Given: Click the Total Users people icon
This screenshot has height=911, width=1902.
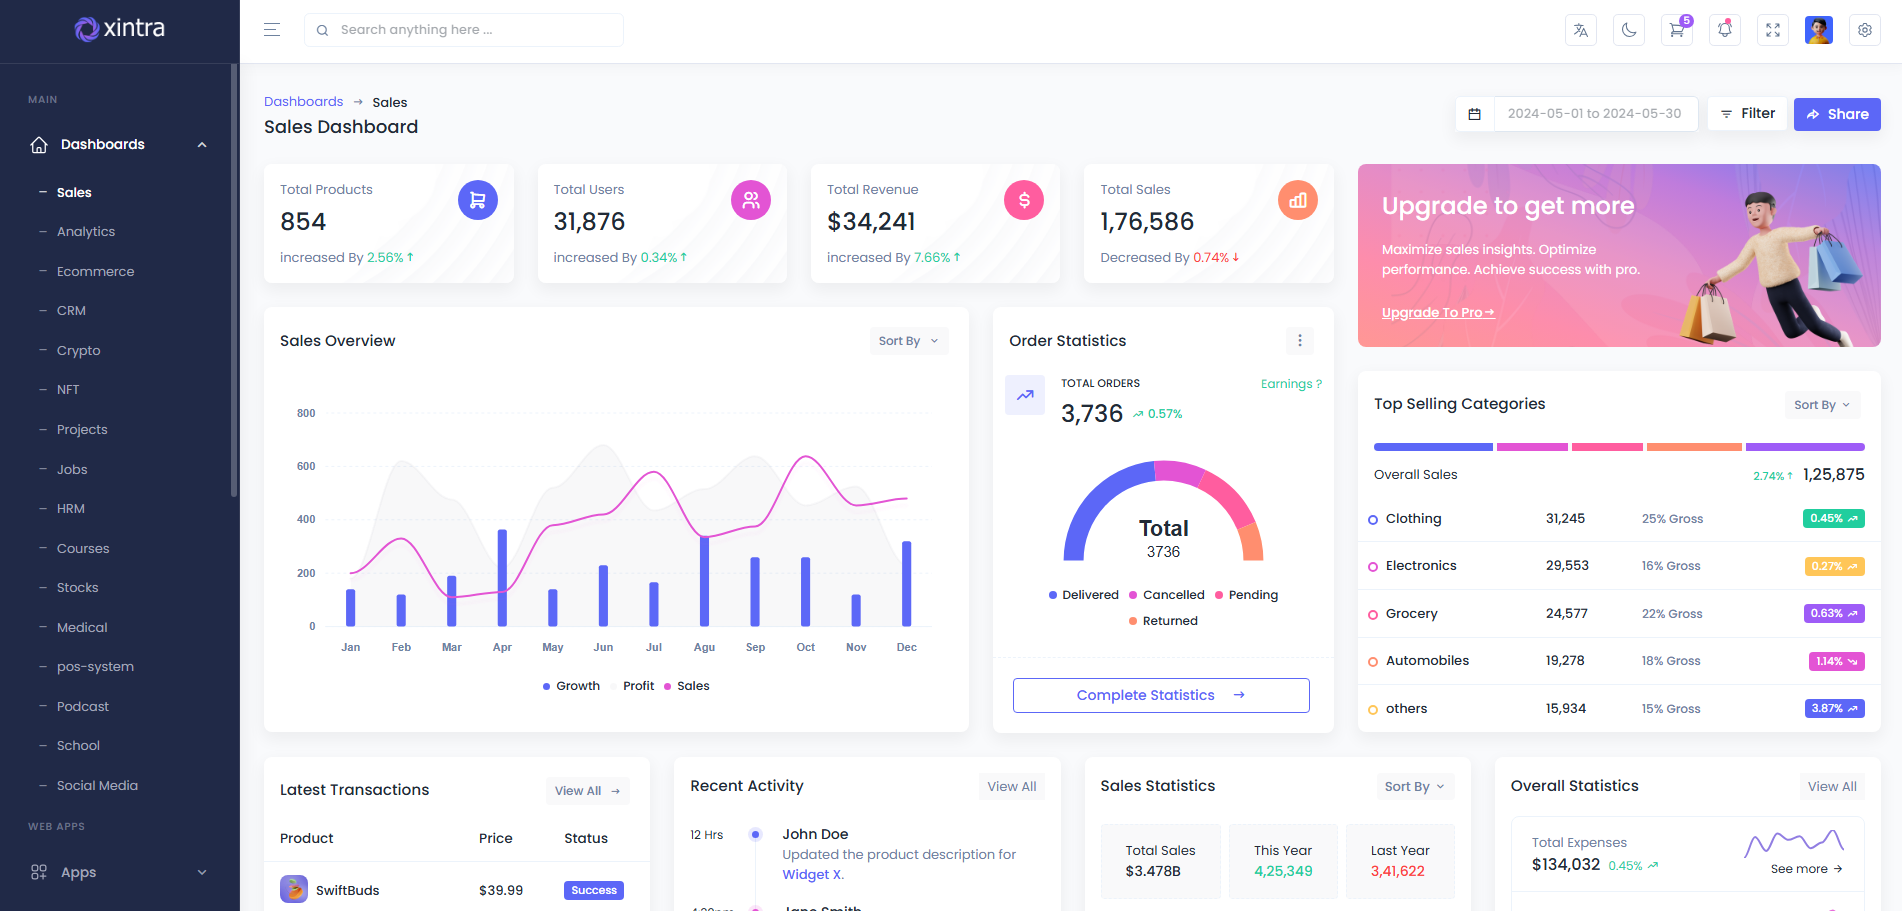Looking at the screenshot, I should click(751, 200).
